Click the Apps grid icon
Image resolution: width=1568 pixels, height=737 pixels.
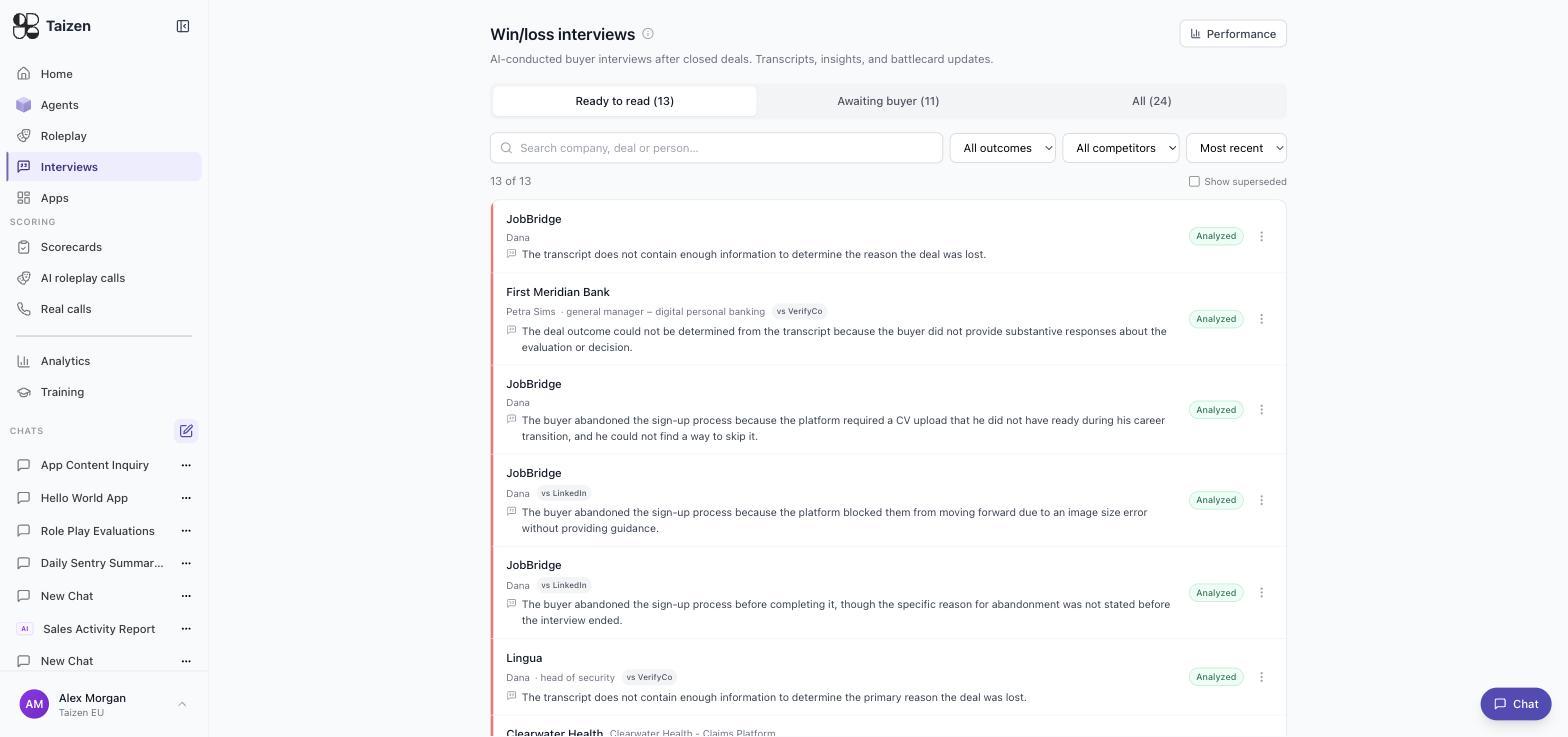[24, 198]
